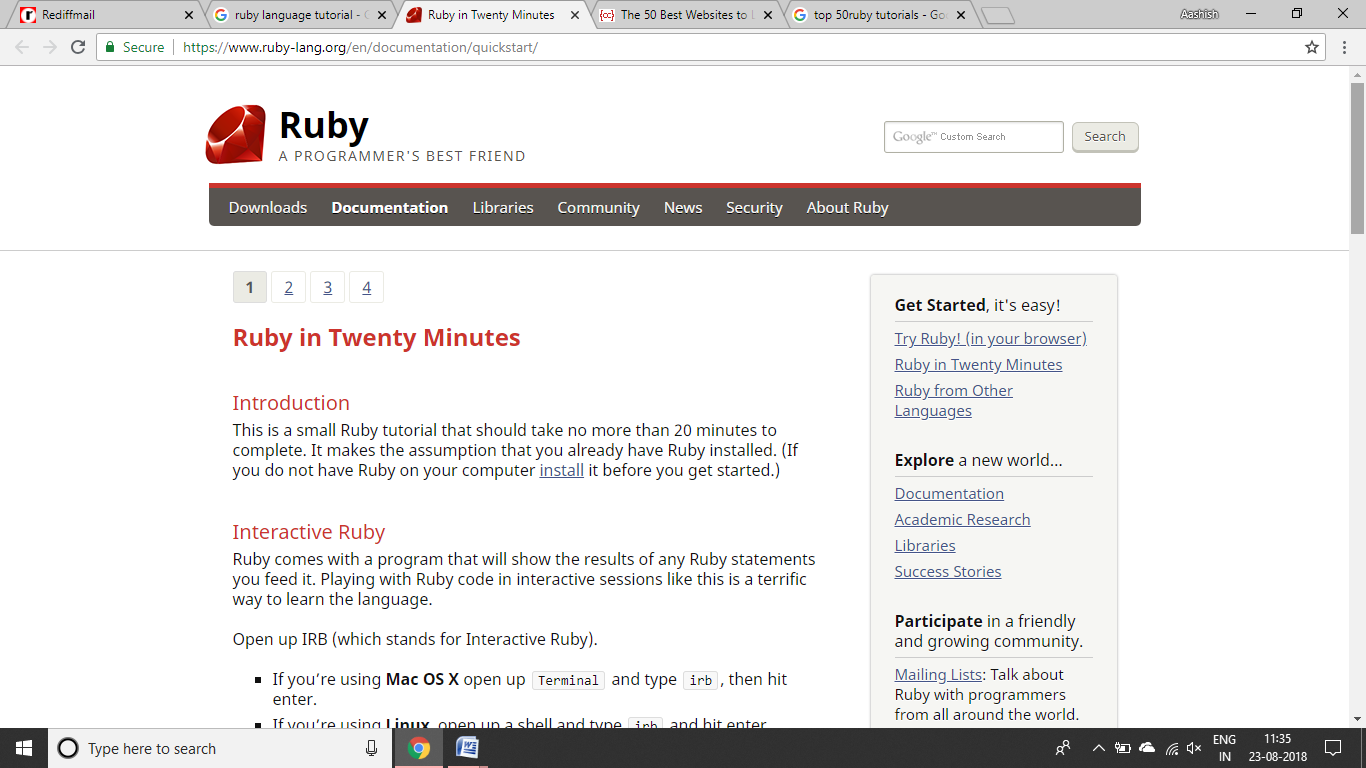
Task: Switch to the Rediffmail tab
Action: pos(100,15)
